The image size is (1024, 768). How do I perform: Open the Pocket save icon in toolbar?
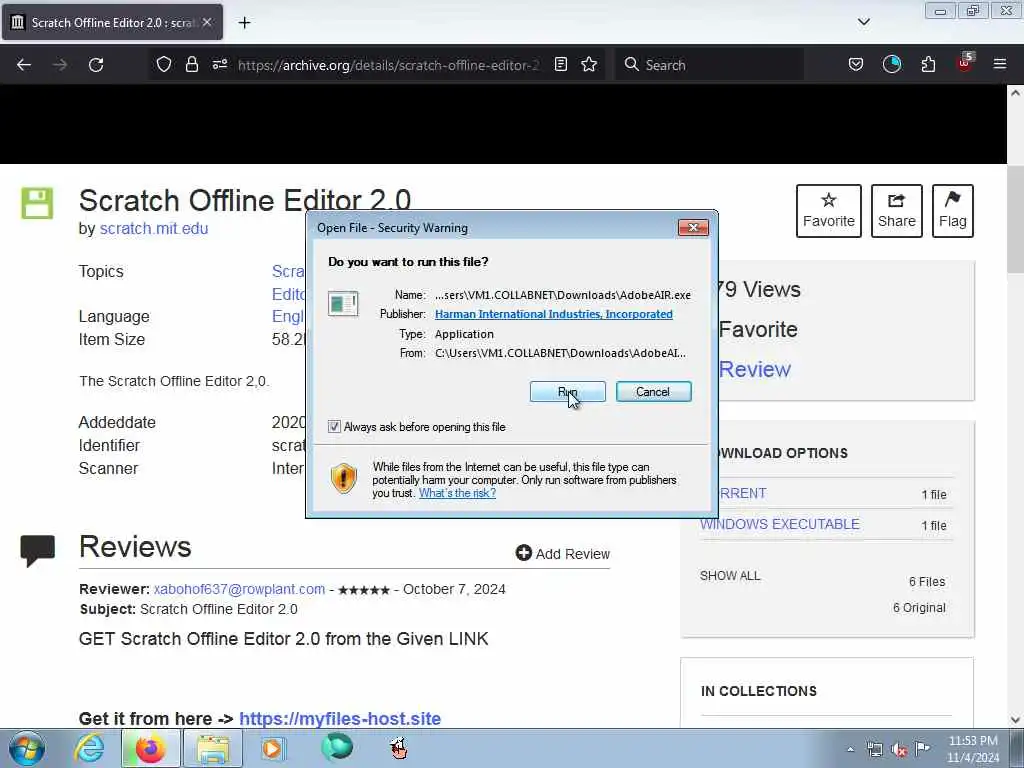point(856,64)
